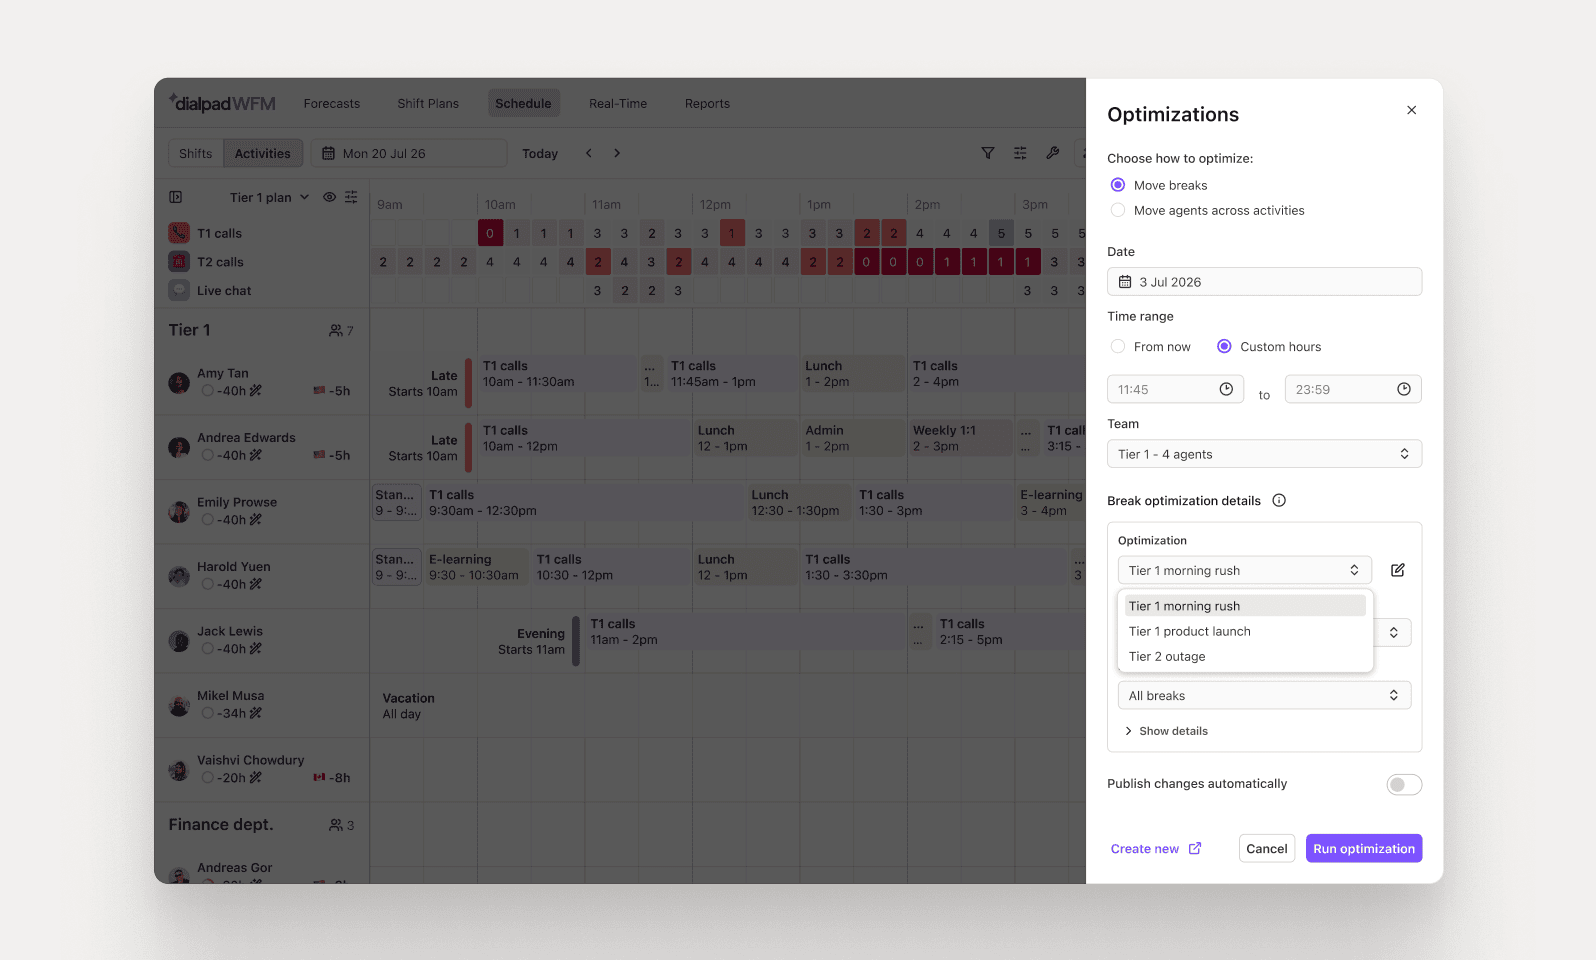
Task: Close the Optimizations panel
Action: (x=1411, y=110)
